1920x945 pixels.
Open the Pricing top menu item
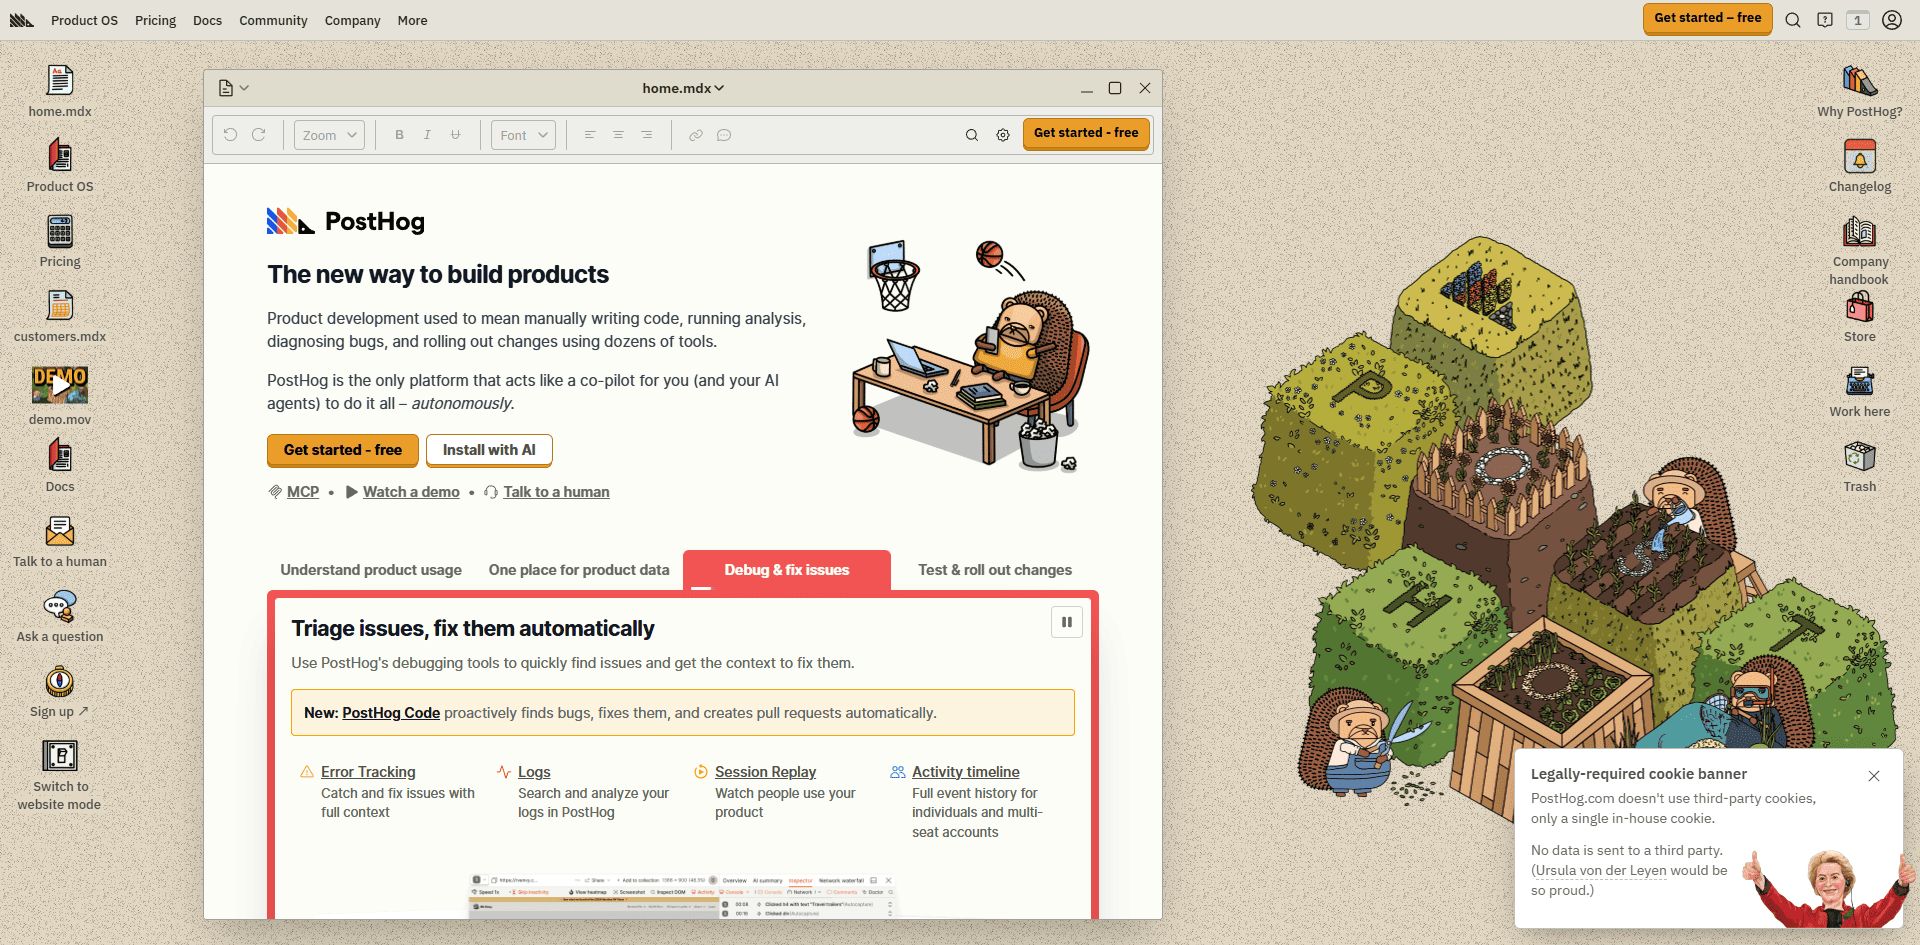pos(155,20)
